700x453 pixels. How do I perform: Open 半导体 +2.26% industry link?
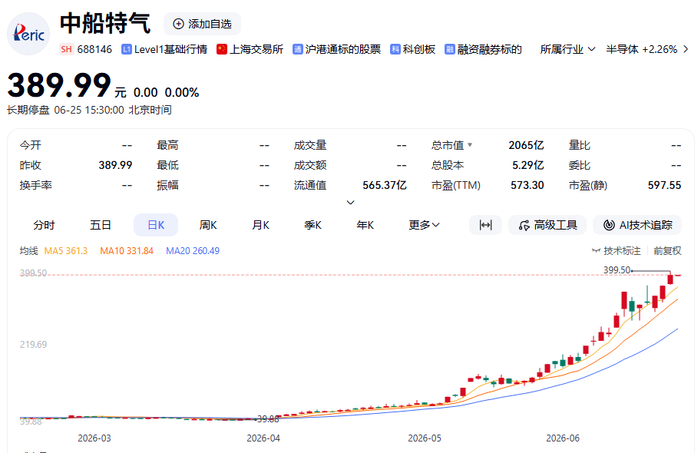click(x=642, y=49)
